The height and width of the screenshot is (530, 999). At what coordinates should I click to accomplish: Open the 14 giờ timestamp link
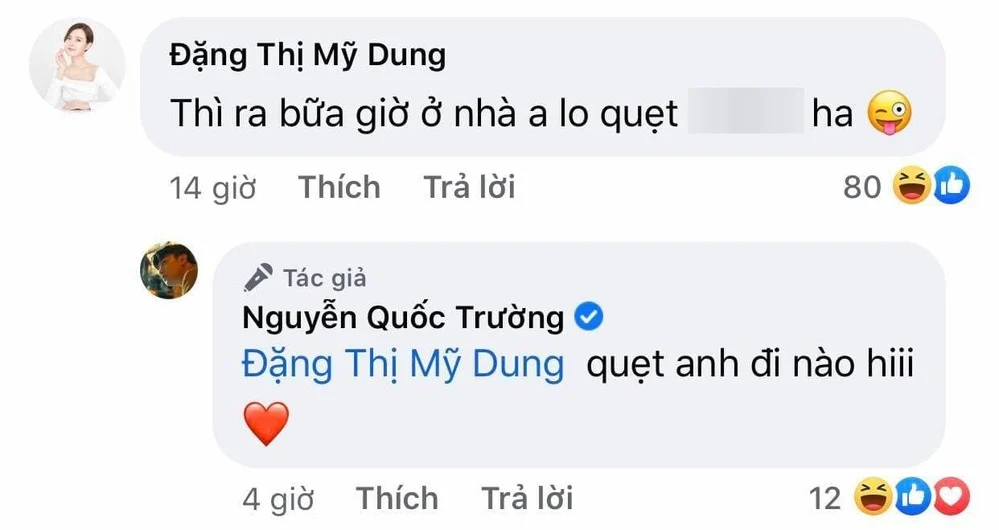pos(213,187)
